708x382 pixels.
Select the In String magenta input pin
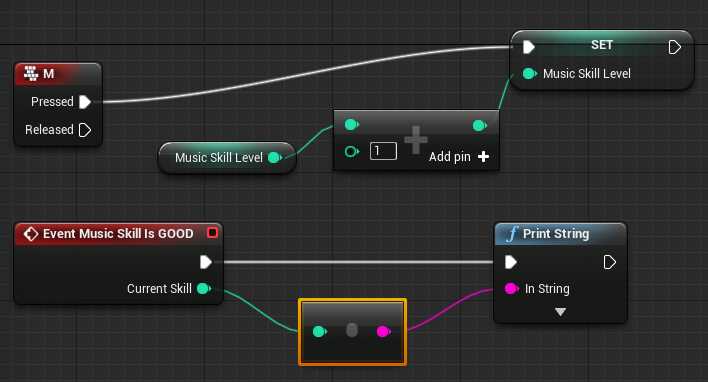pyautogui.click(x=512, y=289)
